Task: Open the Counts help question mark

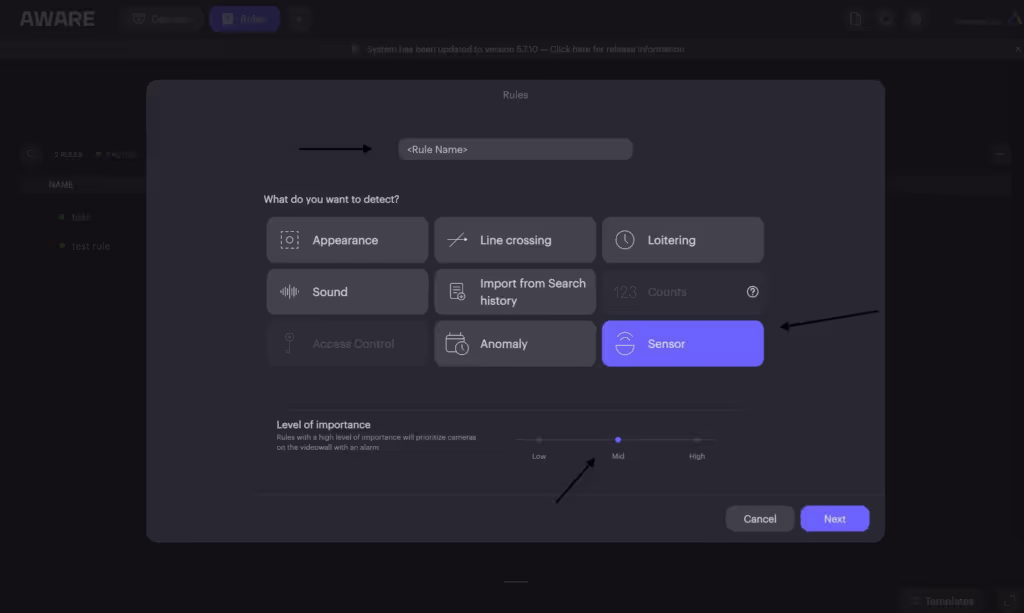Action: [752, 292]
